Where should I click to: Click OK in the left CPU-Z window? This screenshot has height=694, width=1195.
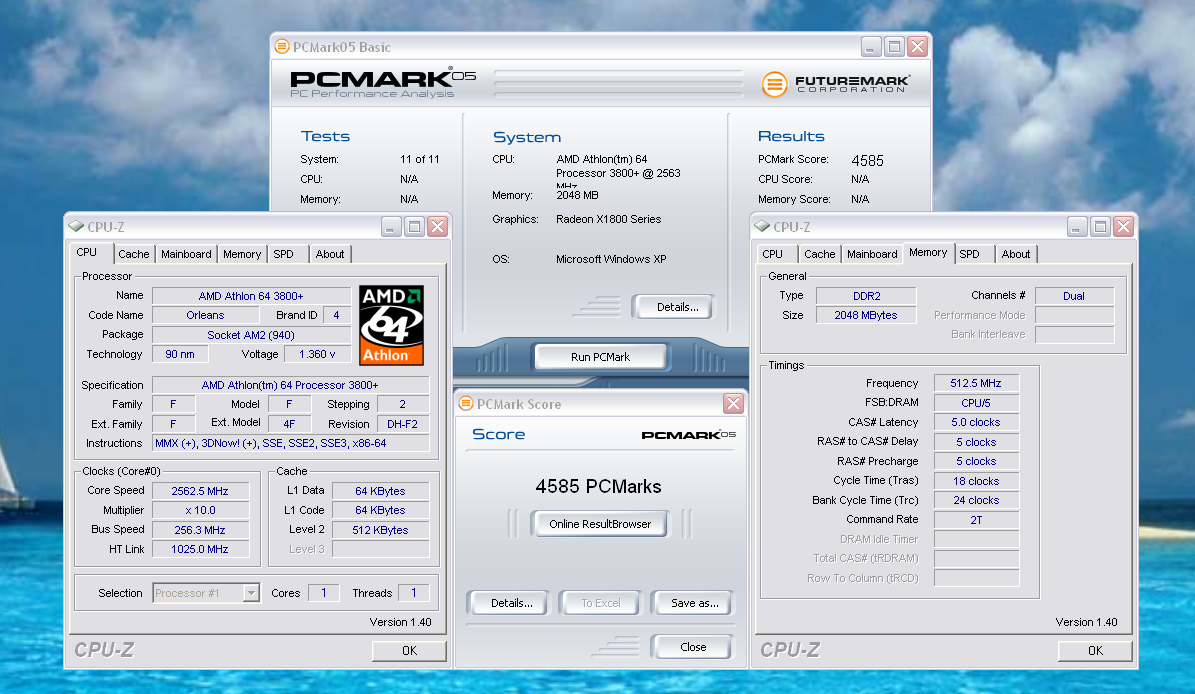coord(409,651)
